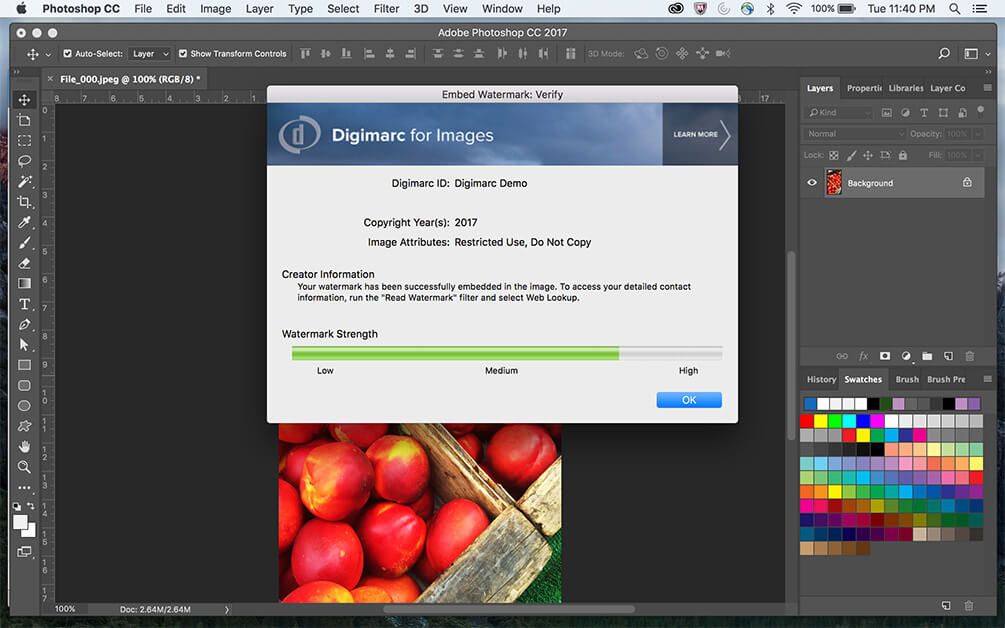This screenshot has height=628, width=1005.
Task: Click Learn More on Digimarc banner
Action: click(x=700, y=135)
